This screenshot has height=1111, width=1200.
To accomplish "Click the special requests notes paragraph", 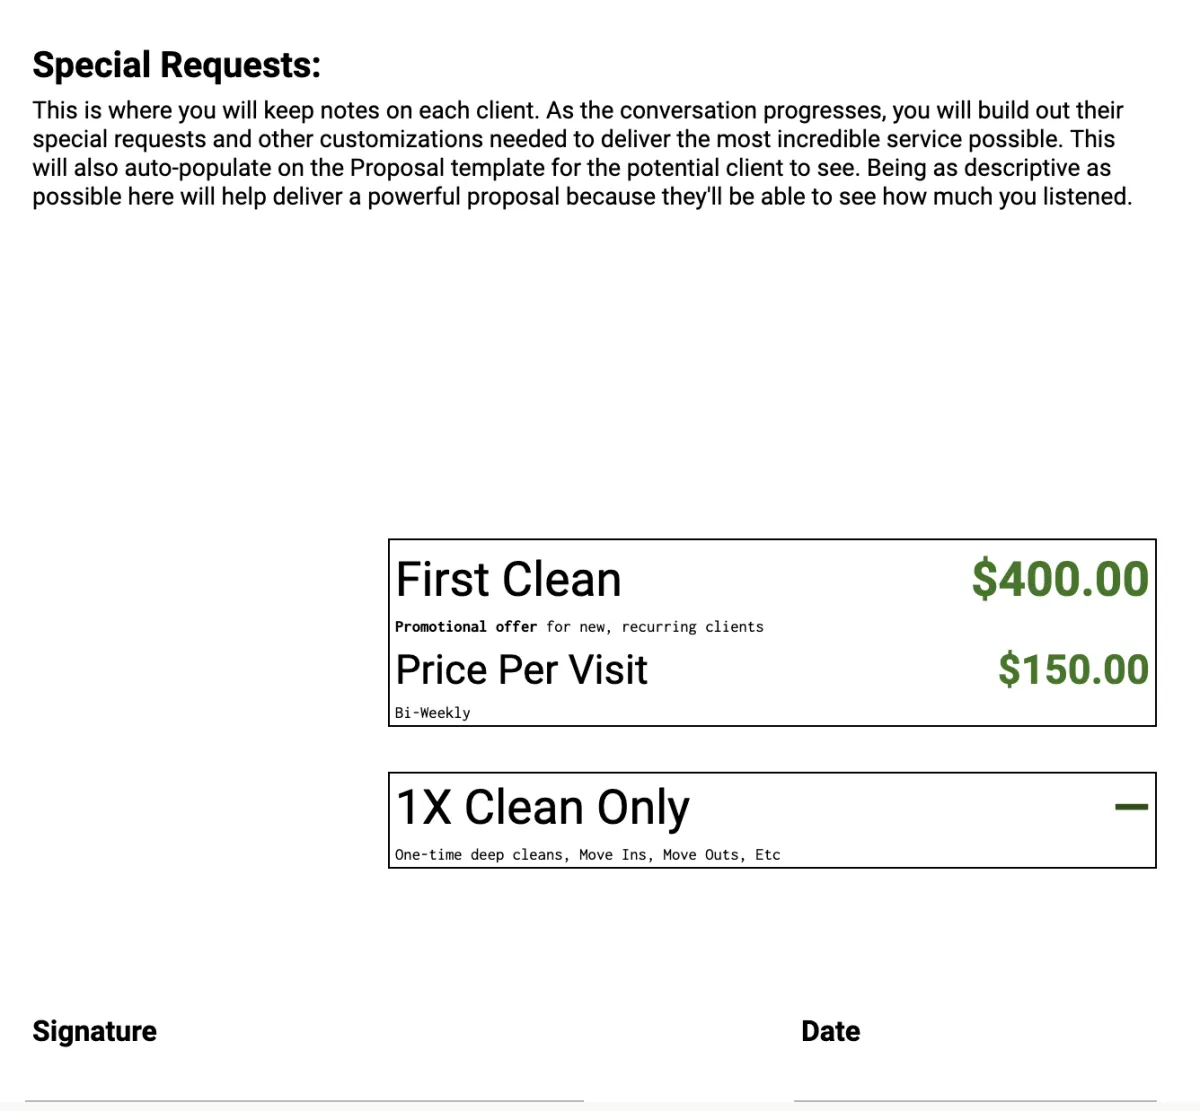I will click(582, 153).
